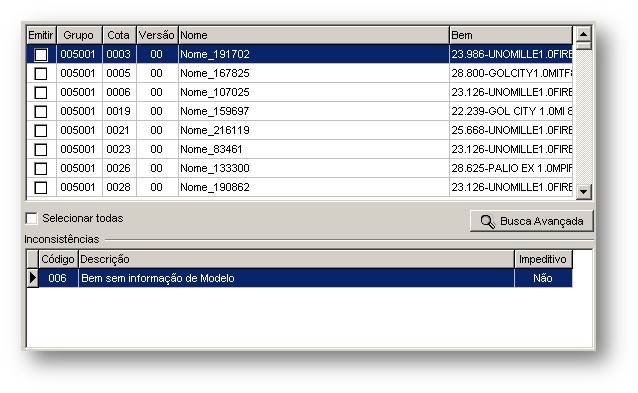638x393 pixels.
Task: Select name cell Nome_107025
Action: [x=314, y=92]
